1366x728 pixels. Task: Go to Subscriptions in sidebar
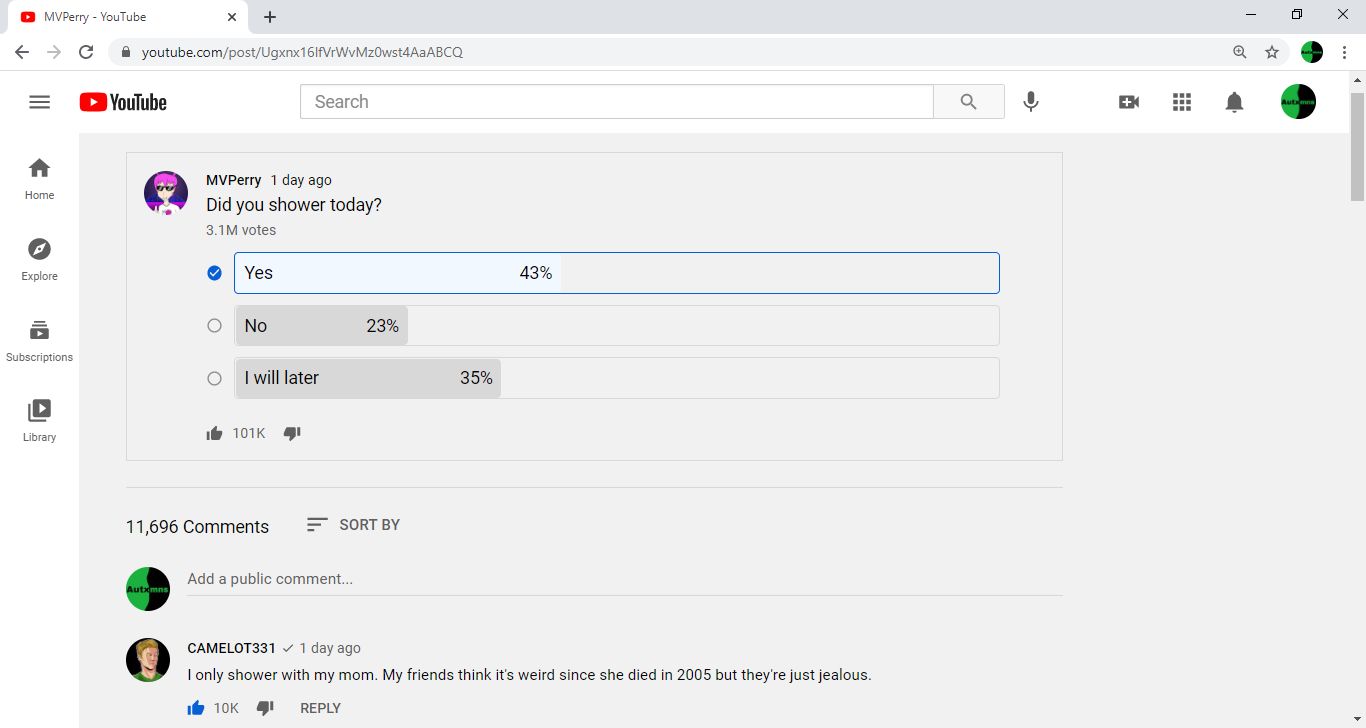point(39,340)
